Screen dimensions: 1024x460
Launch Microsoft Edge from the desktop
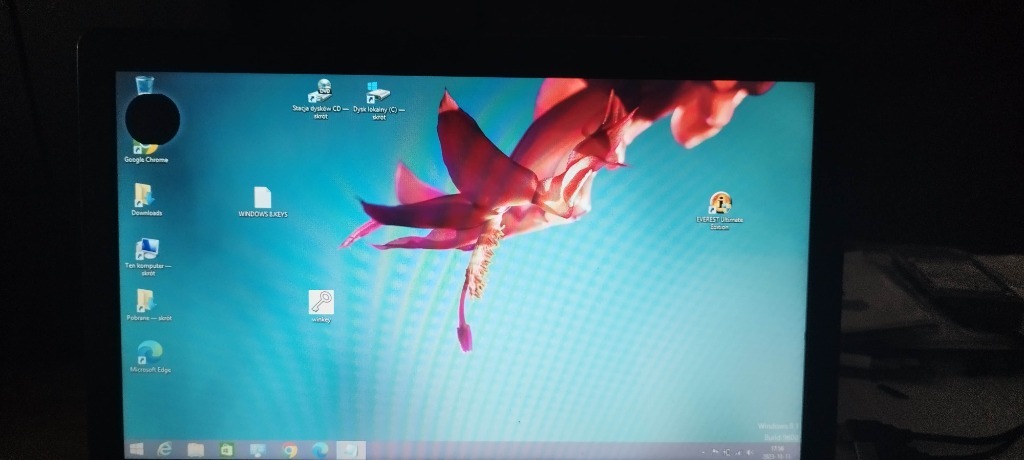tap(150, 353)
